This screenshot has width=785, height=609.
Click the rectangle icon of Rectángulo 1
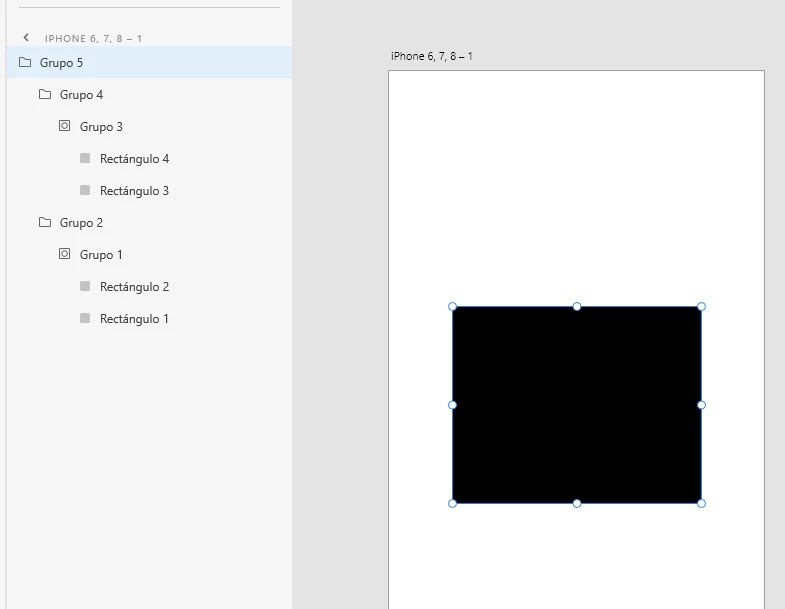[x=85, y=318]
